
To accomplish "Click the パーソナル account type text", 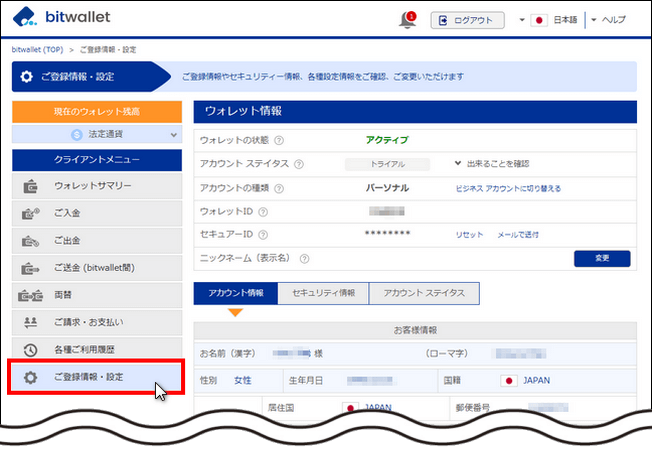I will click(x=387, y=188).
